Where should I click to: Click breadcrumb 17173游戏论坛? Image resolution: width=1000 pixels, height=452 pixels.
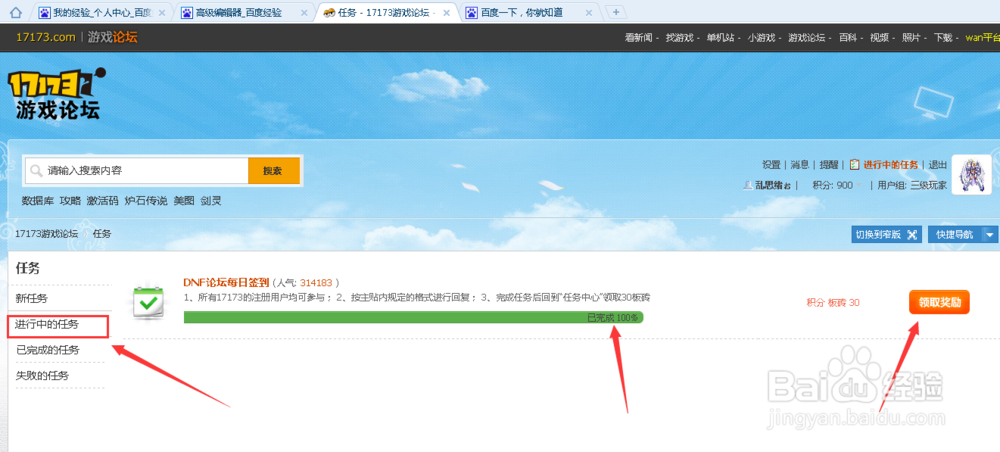click(x=47, y=234)
